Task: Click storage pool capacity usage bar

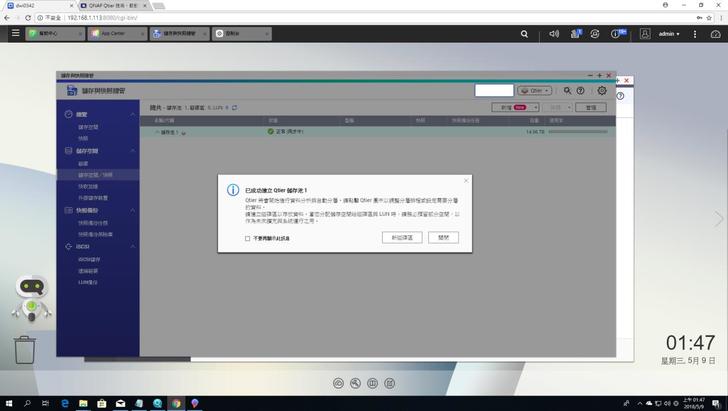Action: point(578,132)
